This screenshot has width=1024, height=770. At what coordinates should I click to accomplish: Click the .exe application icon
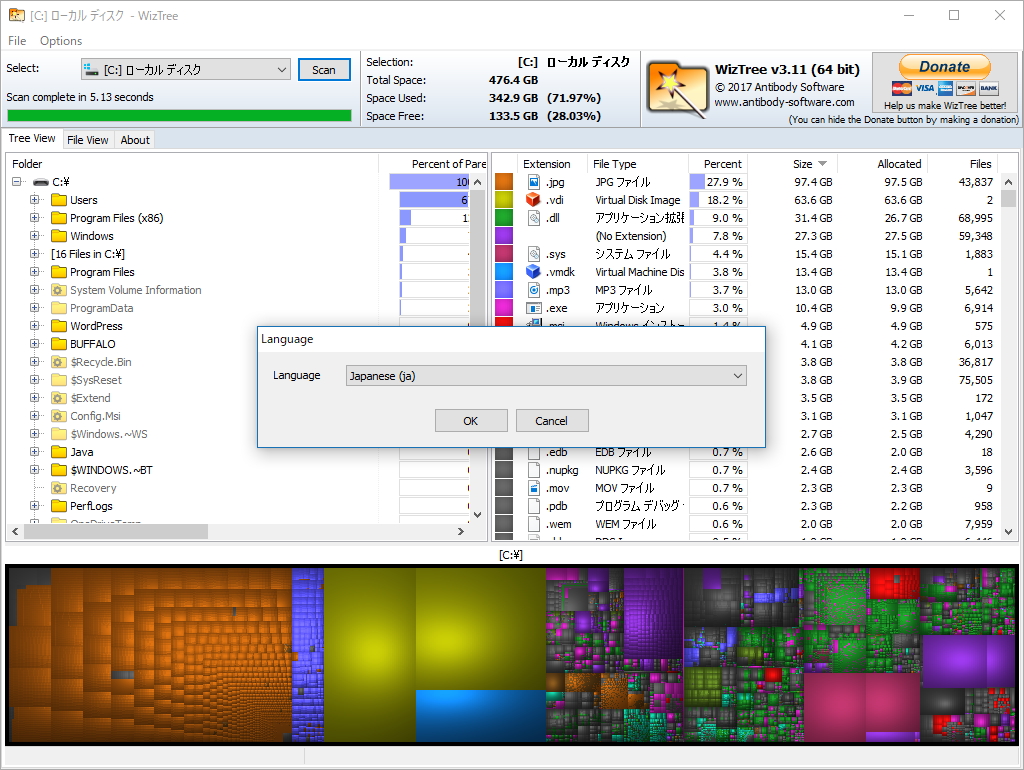click(x=534, y=308)
